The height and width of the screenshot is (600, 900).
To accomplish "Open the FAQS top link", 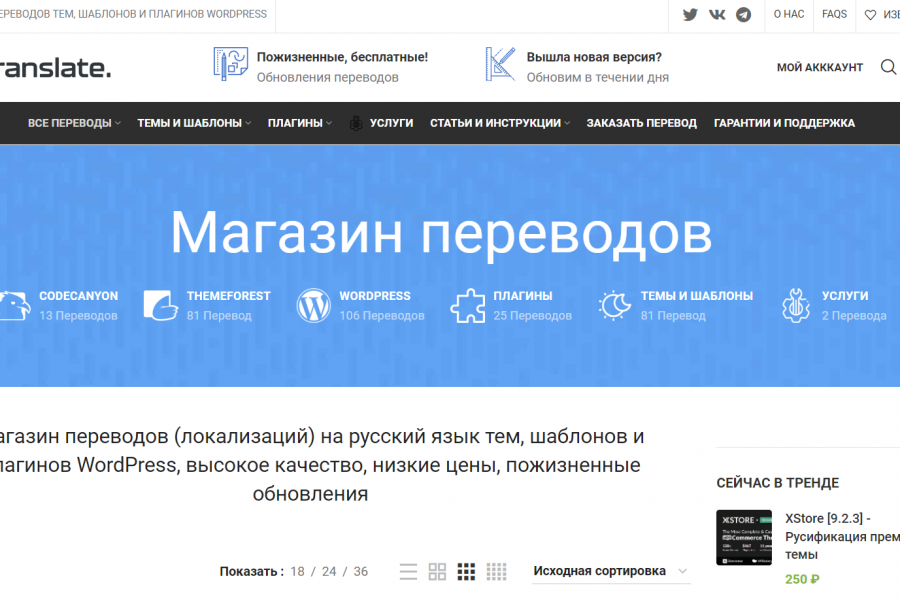I will [834, 14].
